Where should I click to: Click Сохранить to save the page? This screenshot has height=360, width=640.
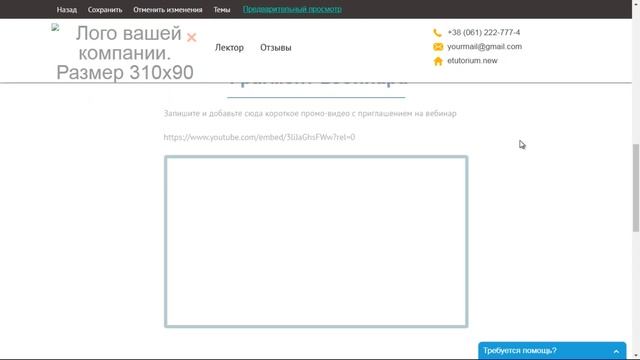tap(105, 9)
